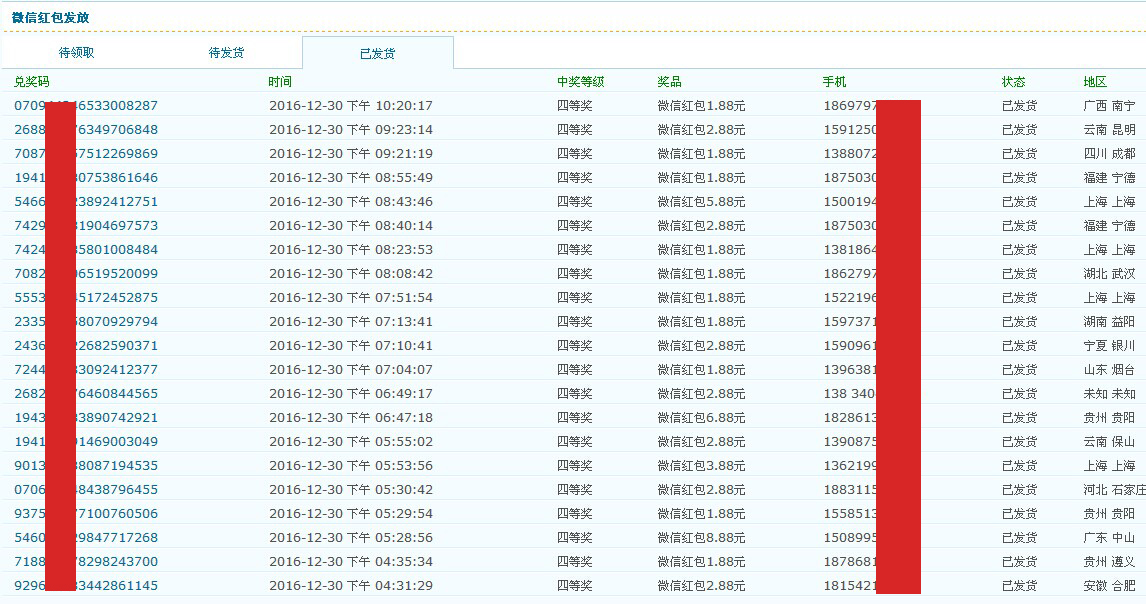Select the time cell 下午 04:35:34
The image size is (1146, 604).
(351, 562)
